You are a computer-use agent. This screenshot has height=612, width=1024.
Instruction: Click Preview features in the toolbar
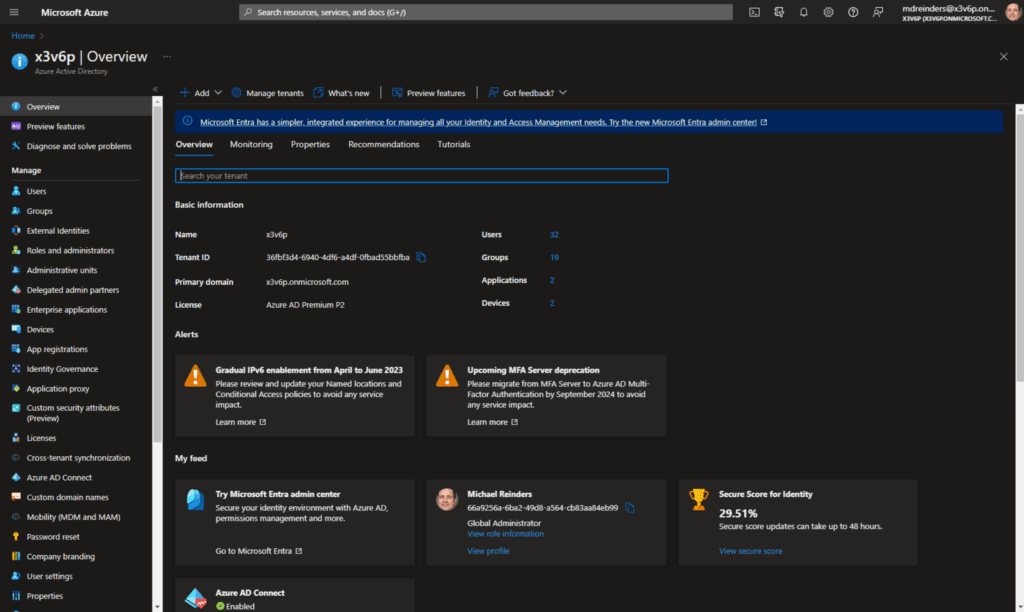click(428, 93)
